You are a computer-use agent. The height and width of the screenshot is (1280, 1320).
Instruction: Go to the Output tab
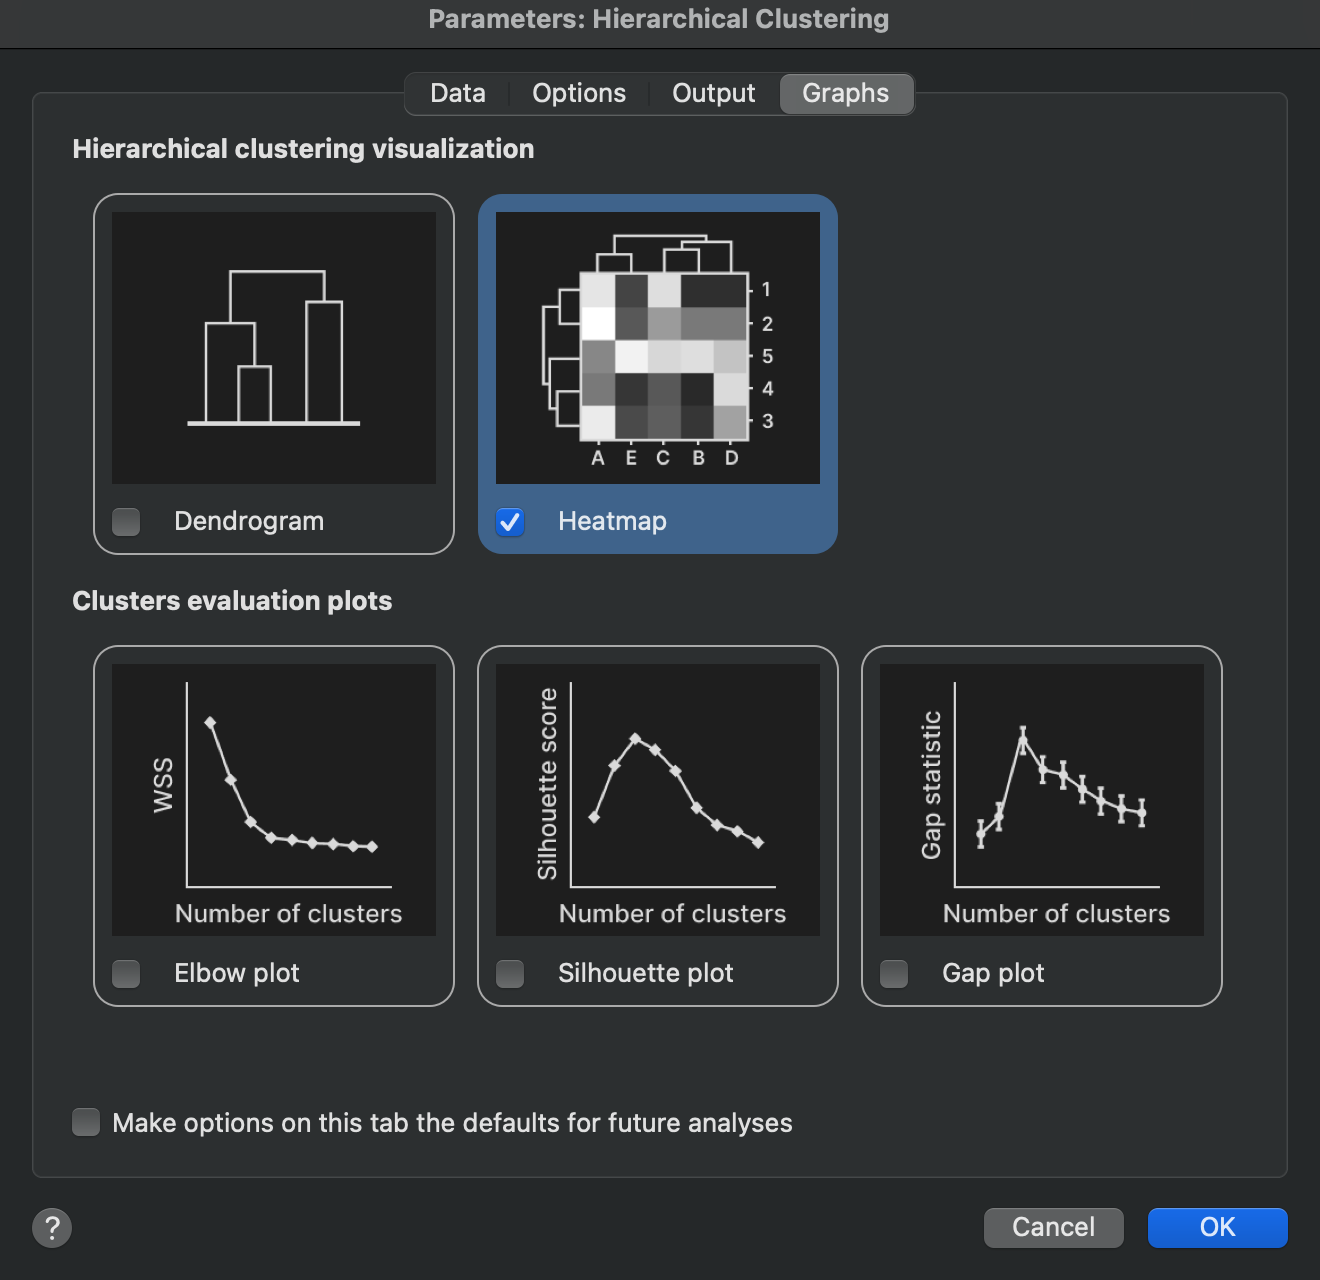713,93
